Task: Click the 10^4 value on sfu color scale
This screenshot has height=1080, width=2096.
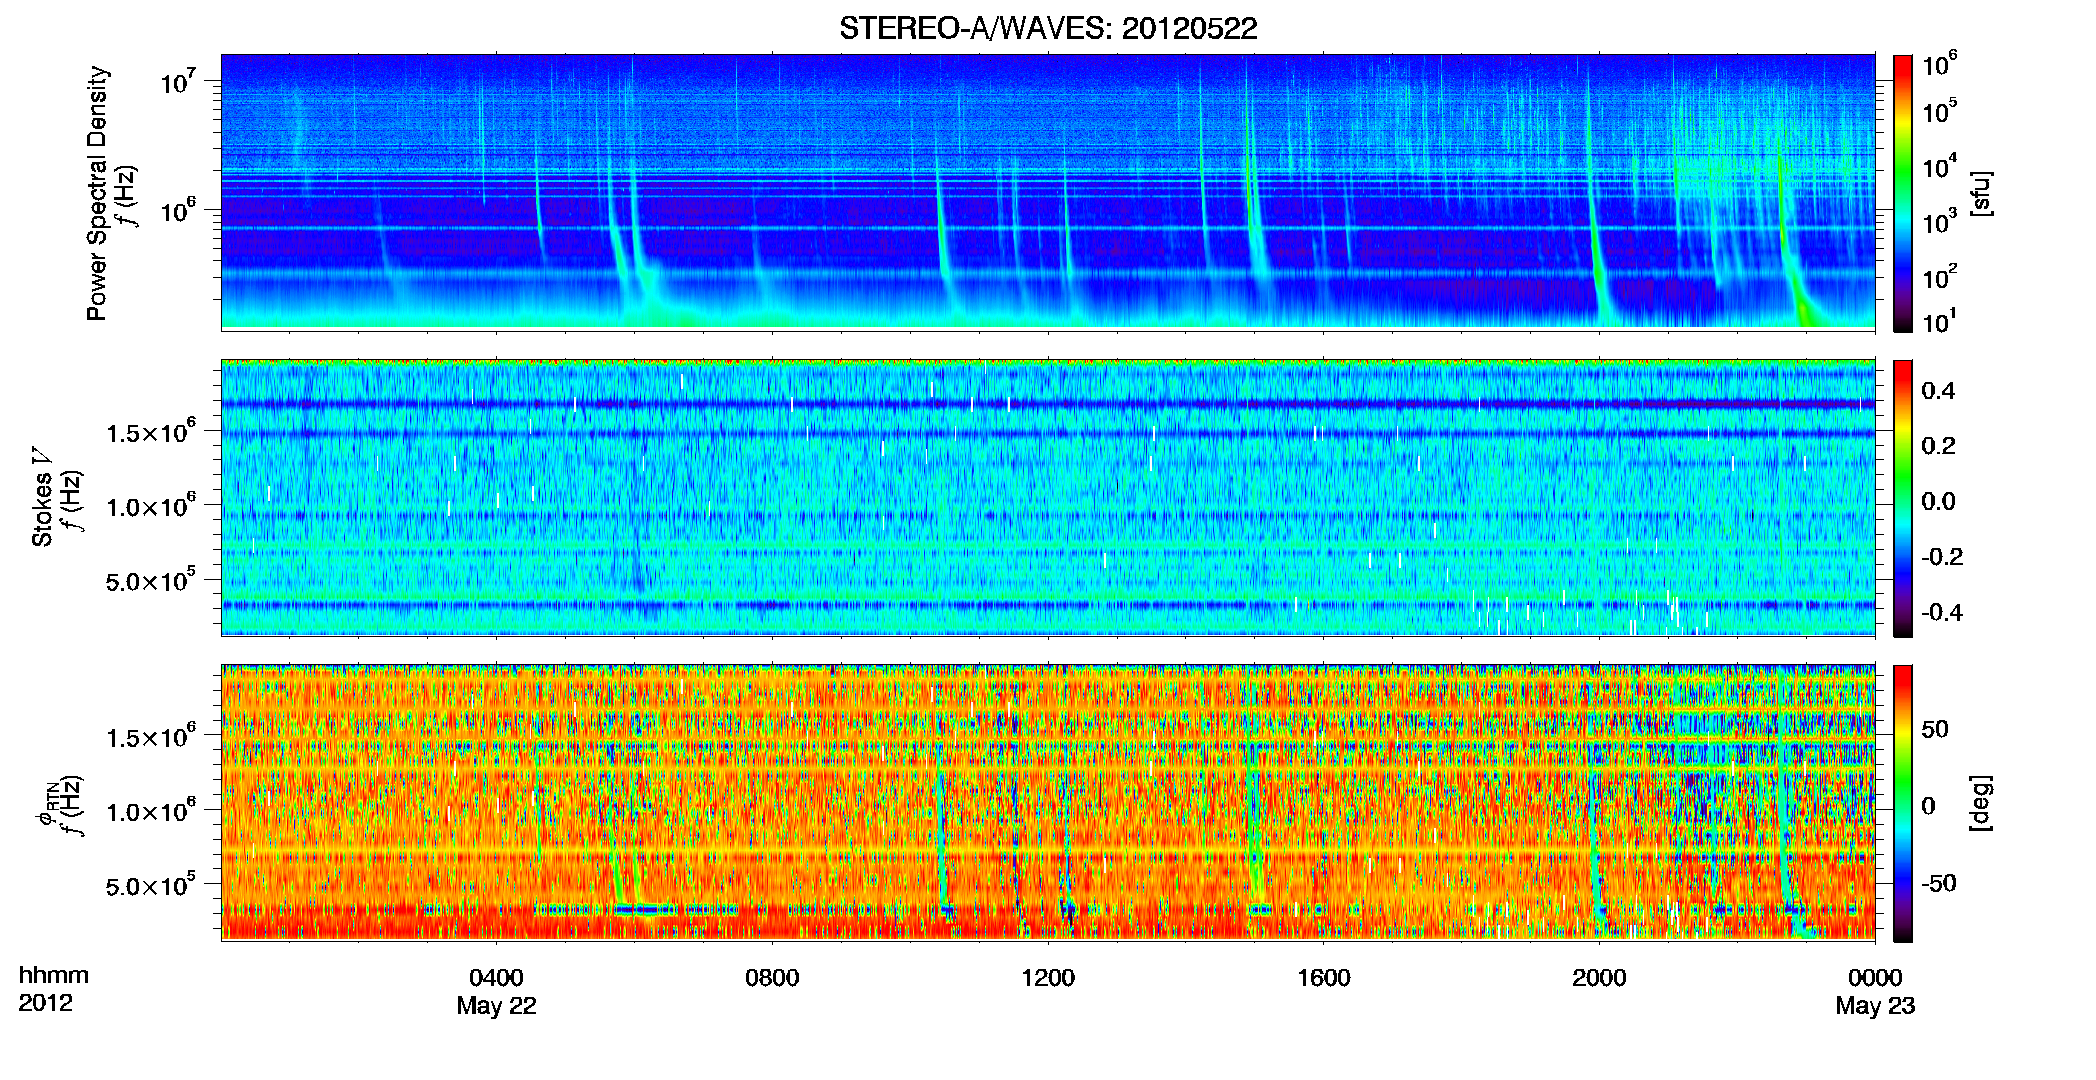Action: tap(1941, 167)
